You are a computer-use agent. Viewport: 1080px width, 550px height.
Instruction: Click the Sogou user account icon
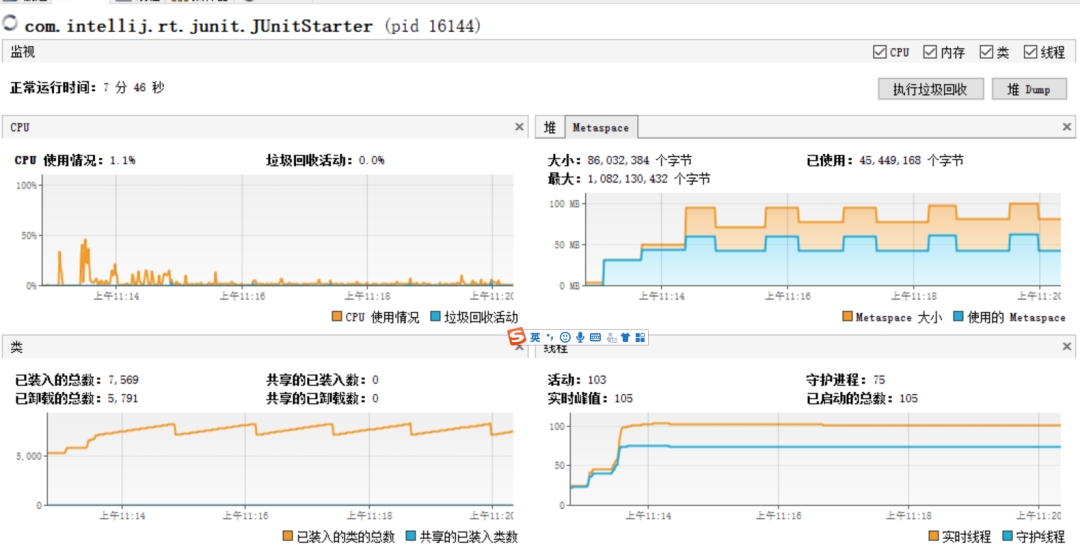click(610, 338)
